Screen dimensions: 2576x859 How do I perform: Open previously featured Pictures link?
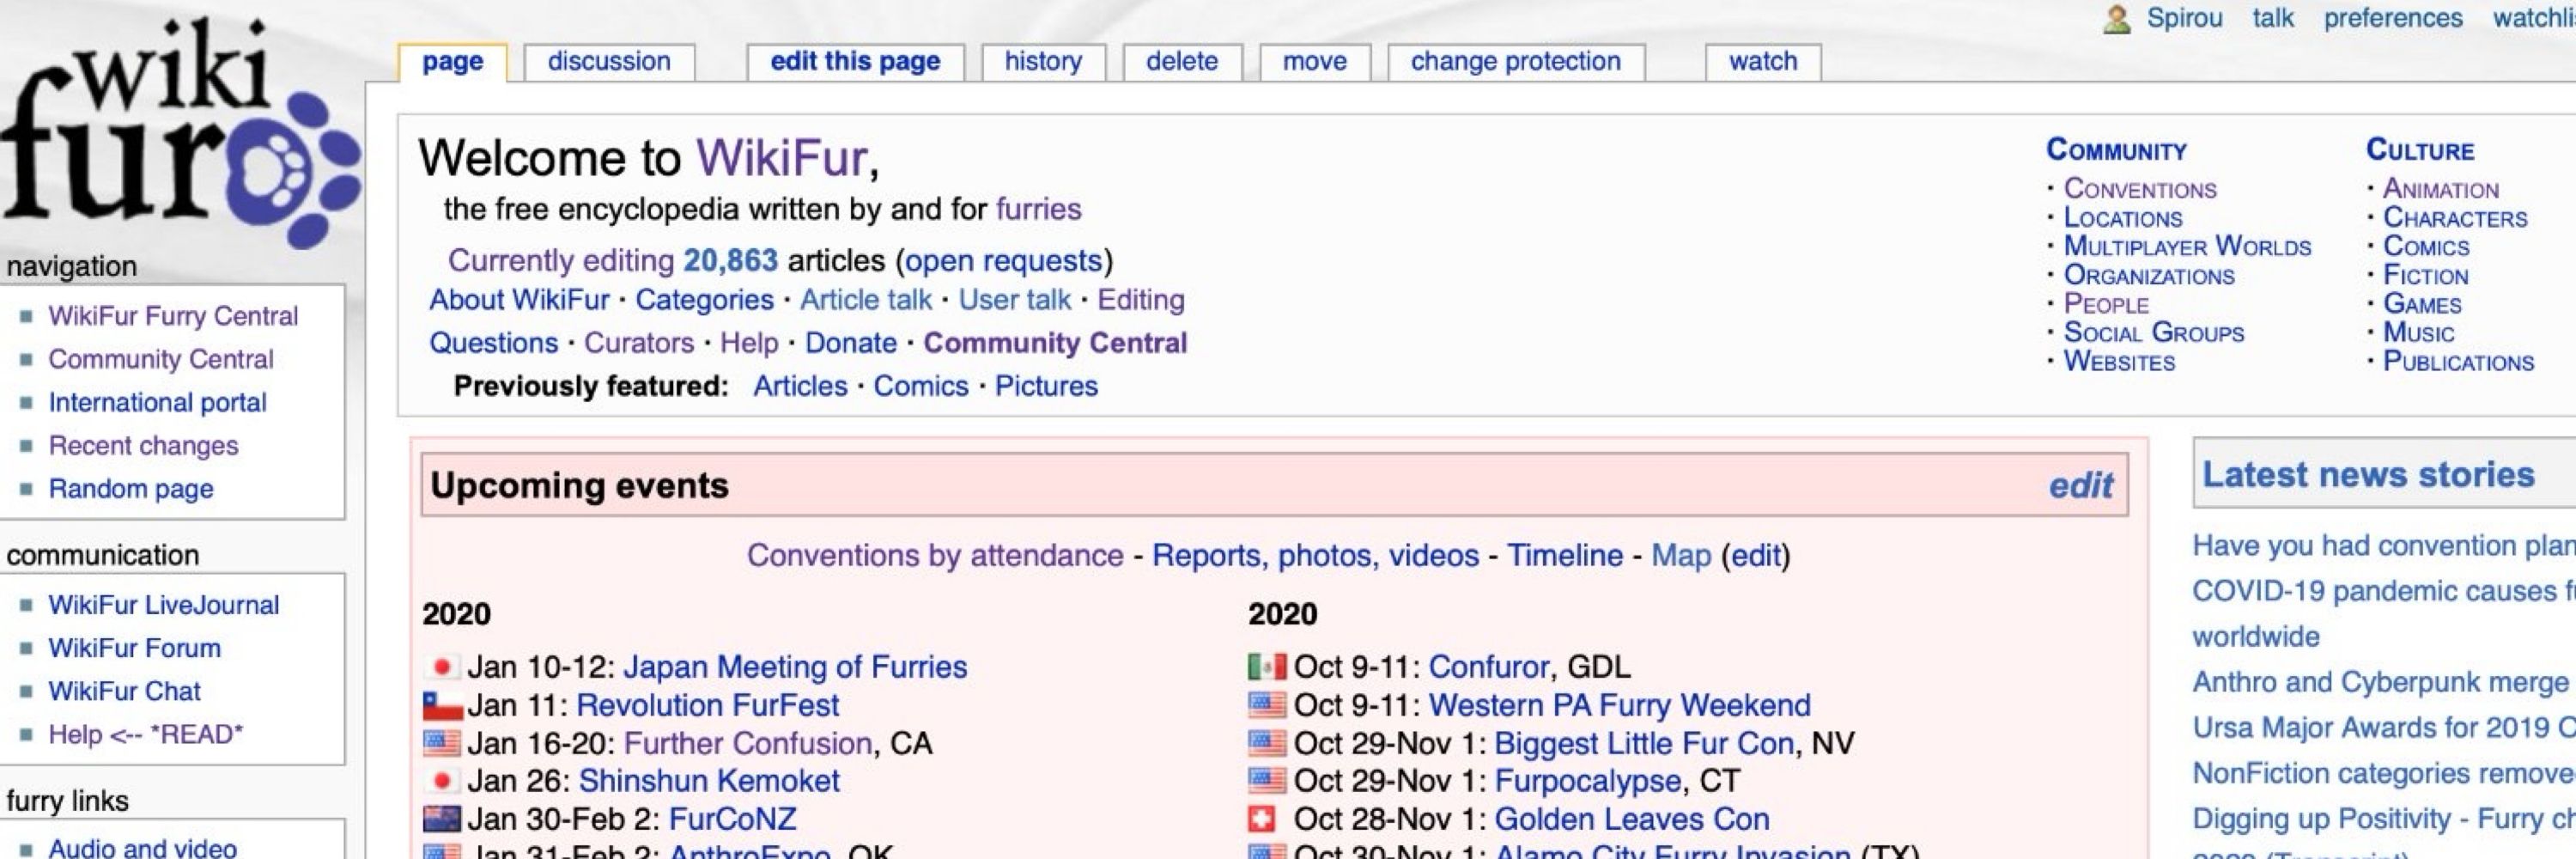click(1046, 386)
